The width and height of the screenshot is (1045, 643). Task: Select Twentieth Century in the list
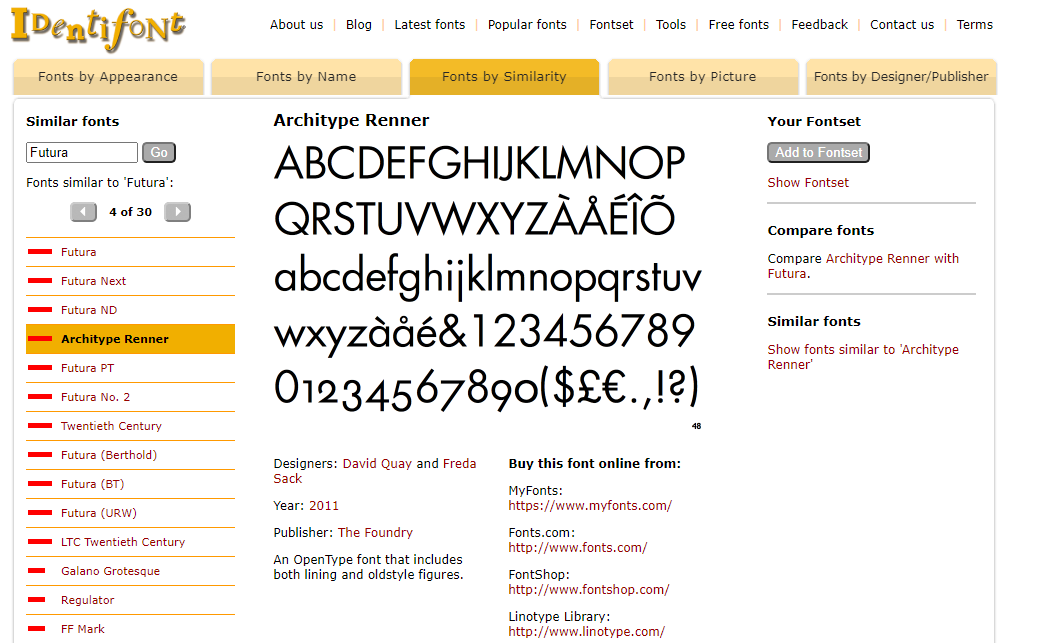click(x=111, y=426)
